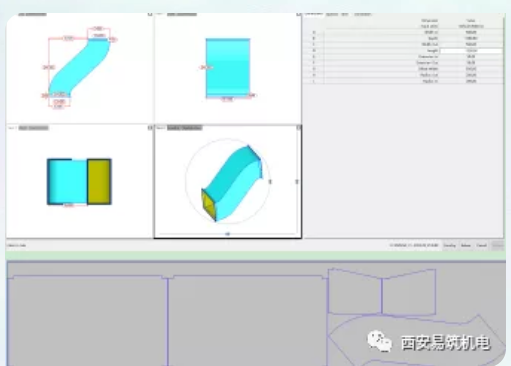Open the first tab of properties panel
Viewport: 511px width, 366px height.
314,14
